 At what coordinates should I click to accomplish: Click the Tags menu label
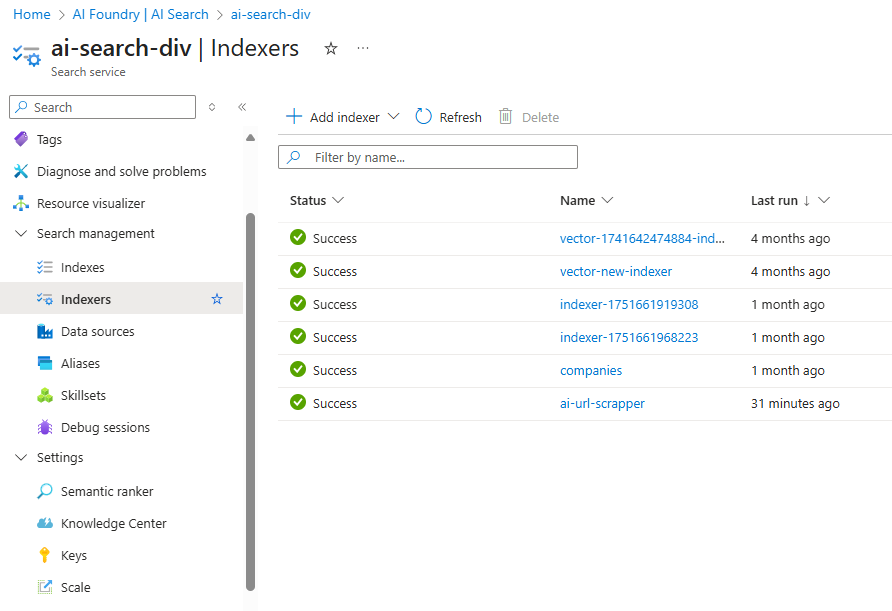pyautogui.click(x=49, y=139)
